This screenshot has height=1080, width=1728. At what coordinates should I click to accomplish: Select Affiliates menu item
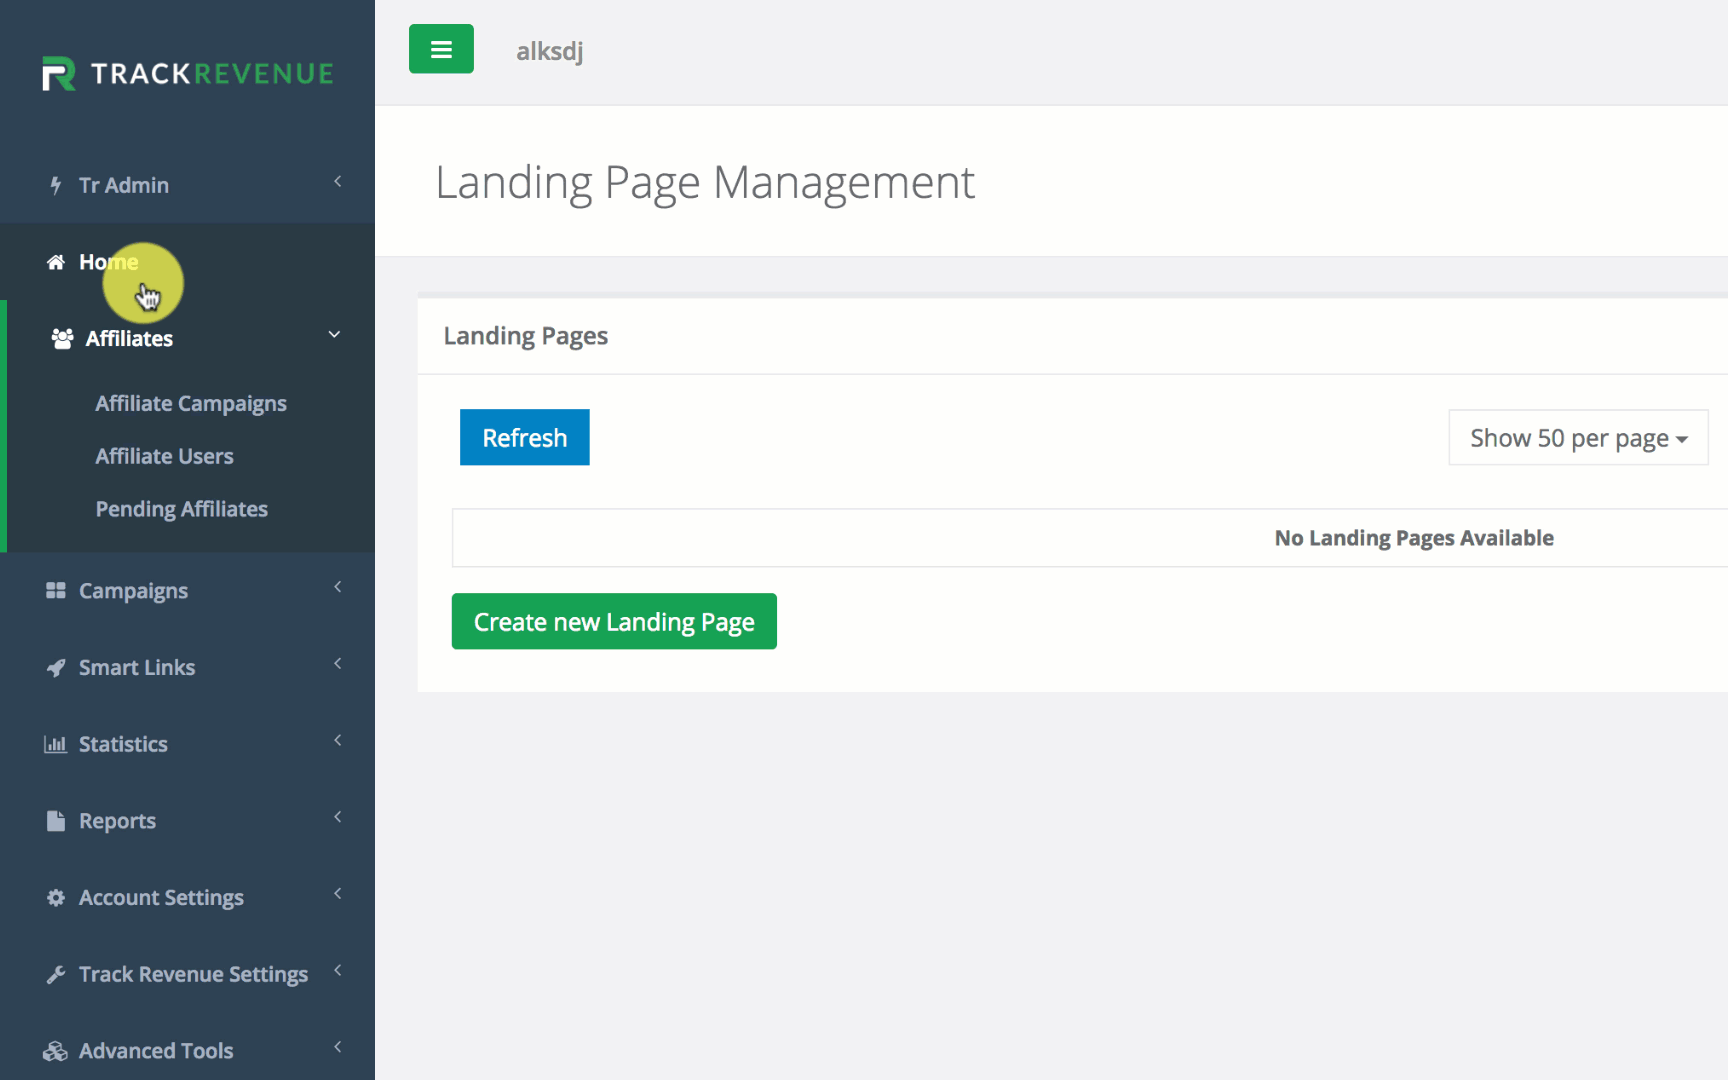click(x=129, y=339)
